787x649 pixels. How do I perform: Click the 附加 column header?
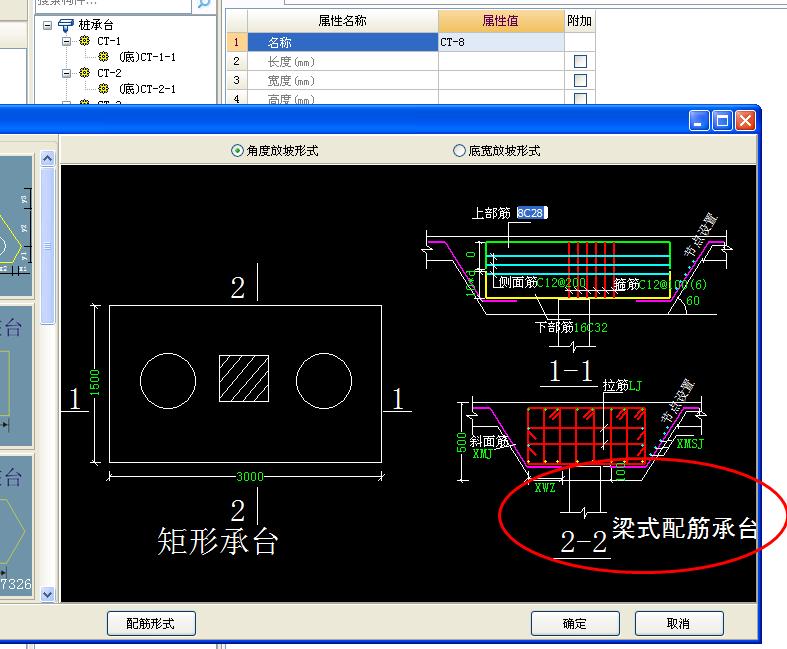(580, 21)
